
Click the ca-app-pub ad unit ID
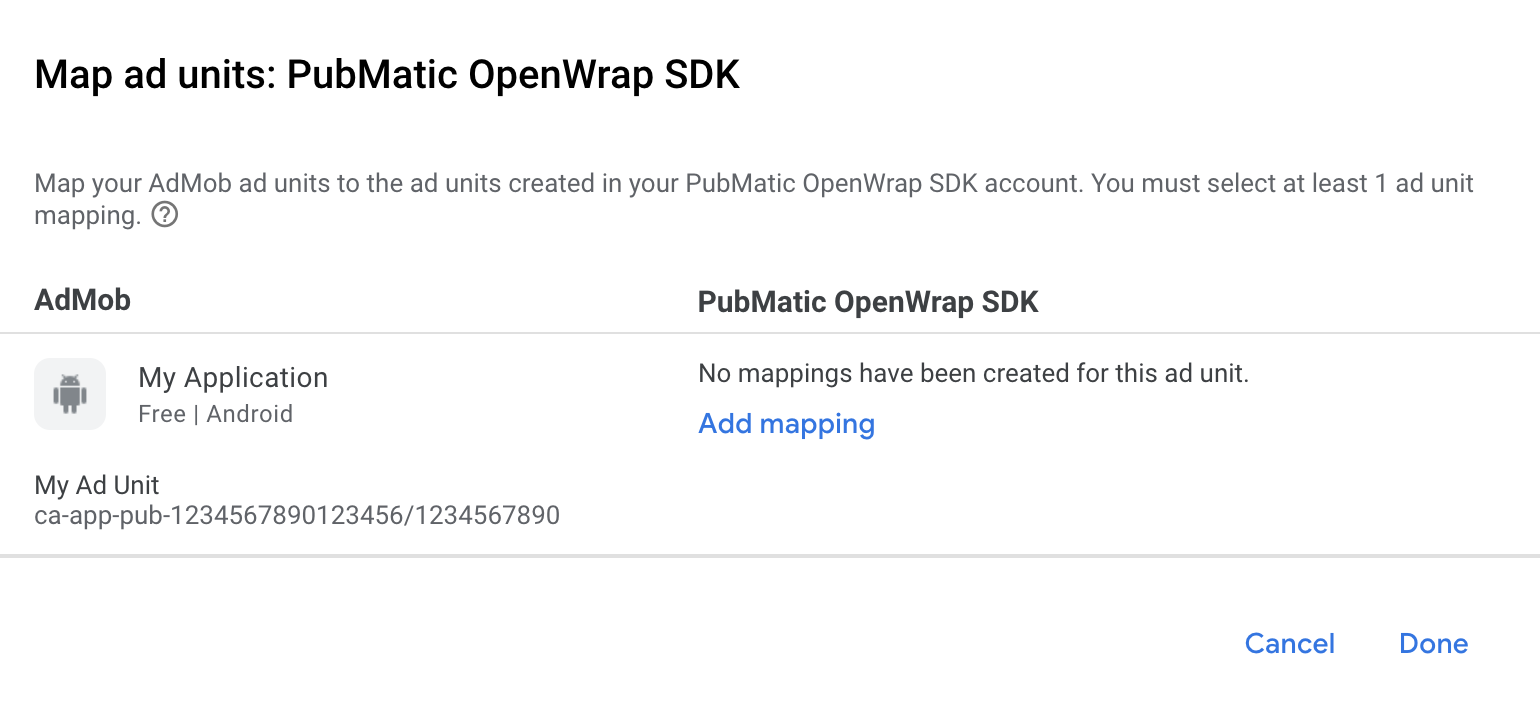point(297,515)
